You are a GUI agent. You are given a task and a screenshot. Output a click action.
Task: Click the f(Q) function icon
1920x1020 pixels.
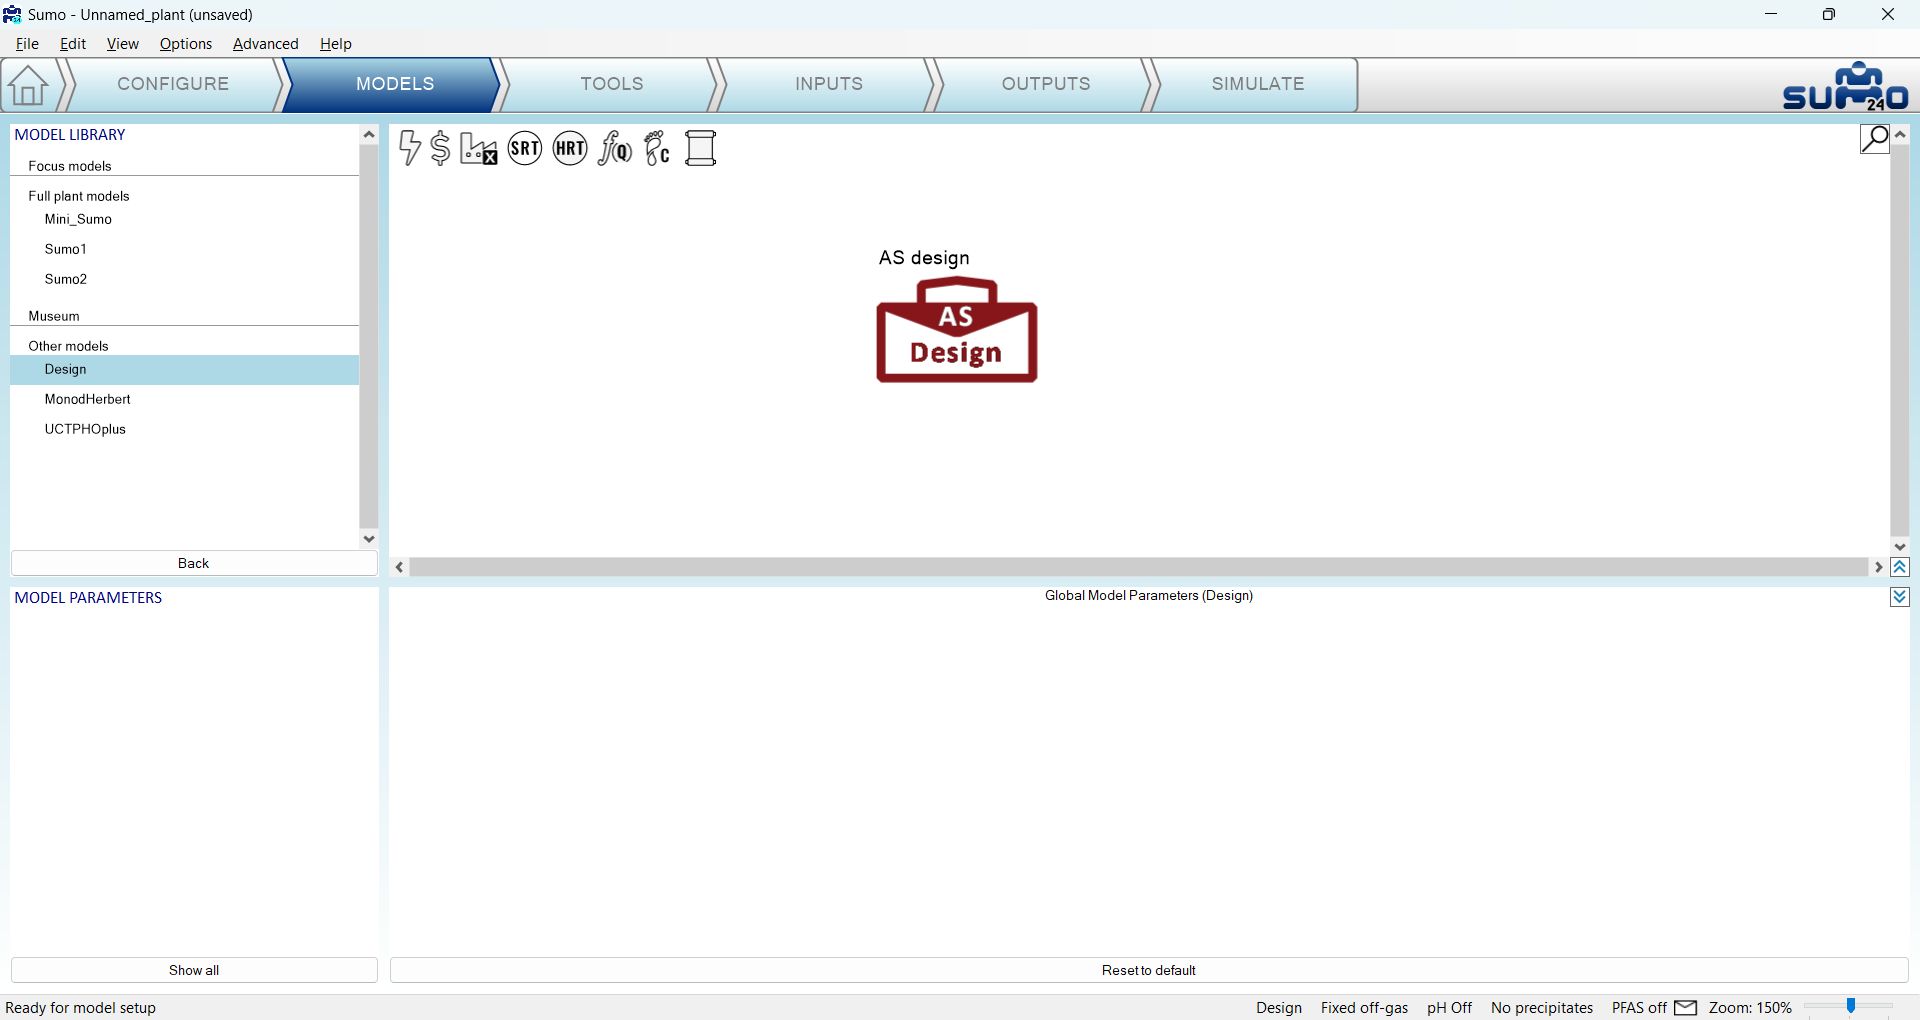614,148
